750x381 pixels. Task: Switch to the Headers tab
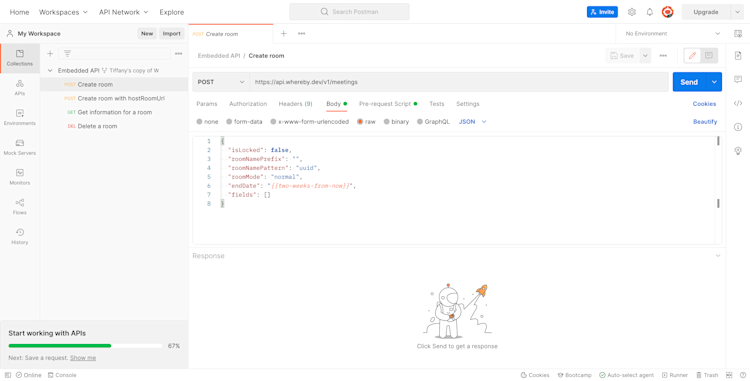pos(295,104)
